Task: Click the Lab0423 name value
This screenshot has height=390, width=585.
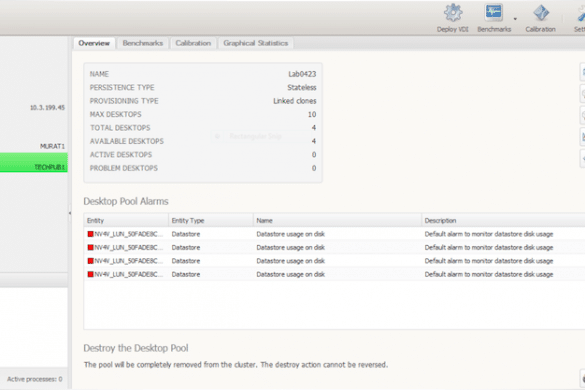Action: (x=302, y=74)
